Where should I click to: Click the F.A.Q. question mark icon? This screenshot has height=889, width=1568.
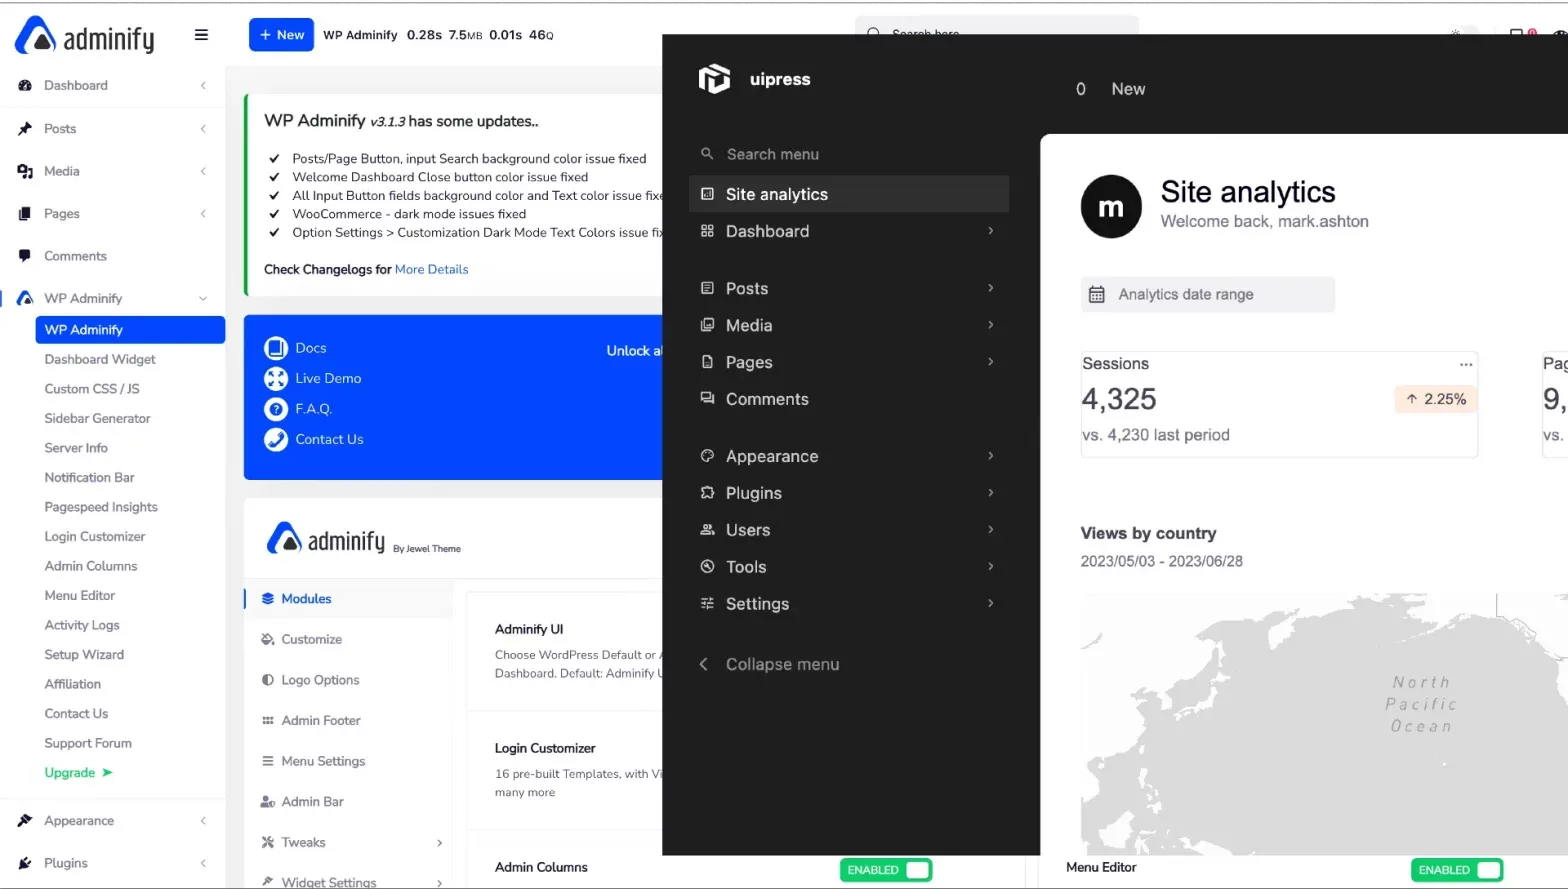click(x=276, y=409)
